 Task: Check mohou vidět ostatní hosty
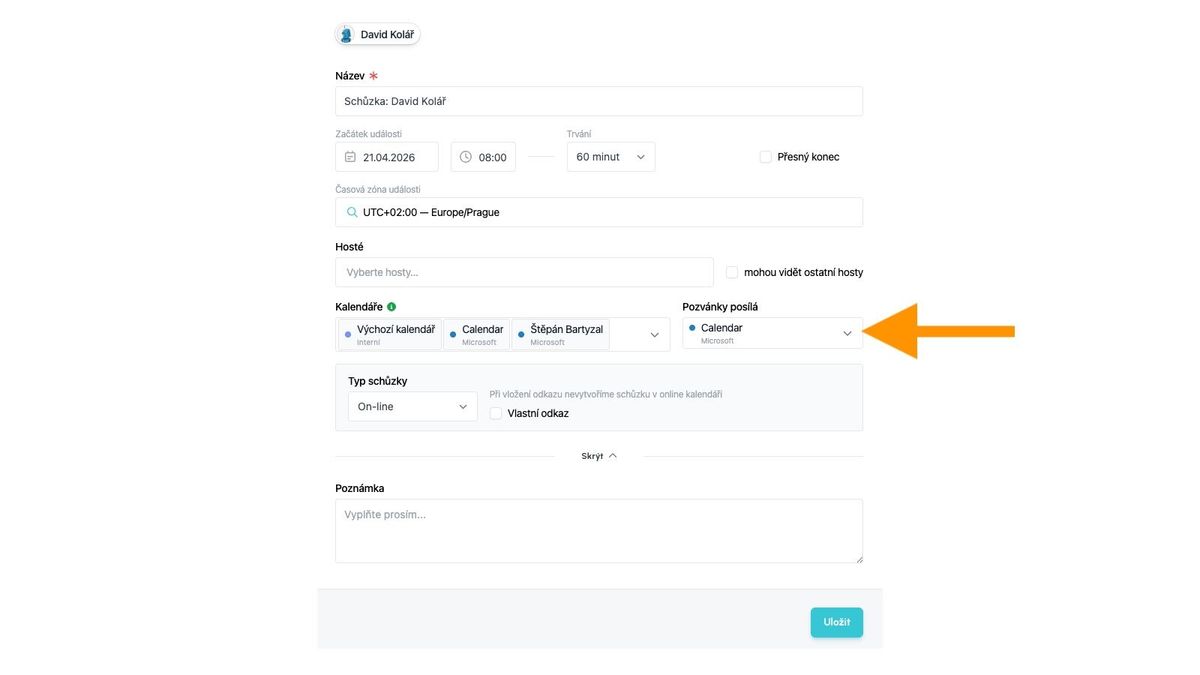coord(732,272)
